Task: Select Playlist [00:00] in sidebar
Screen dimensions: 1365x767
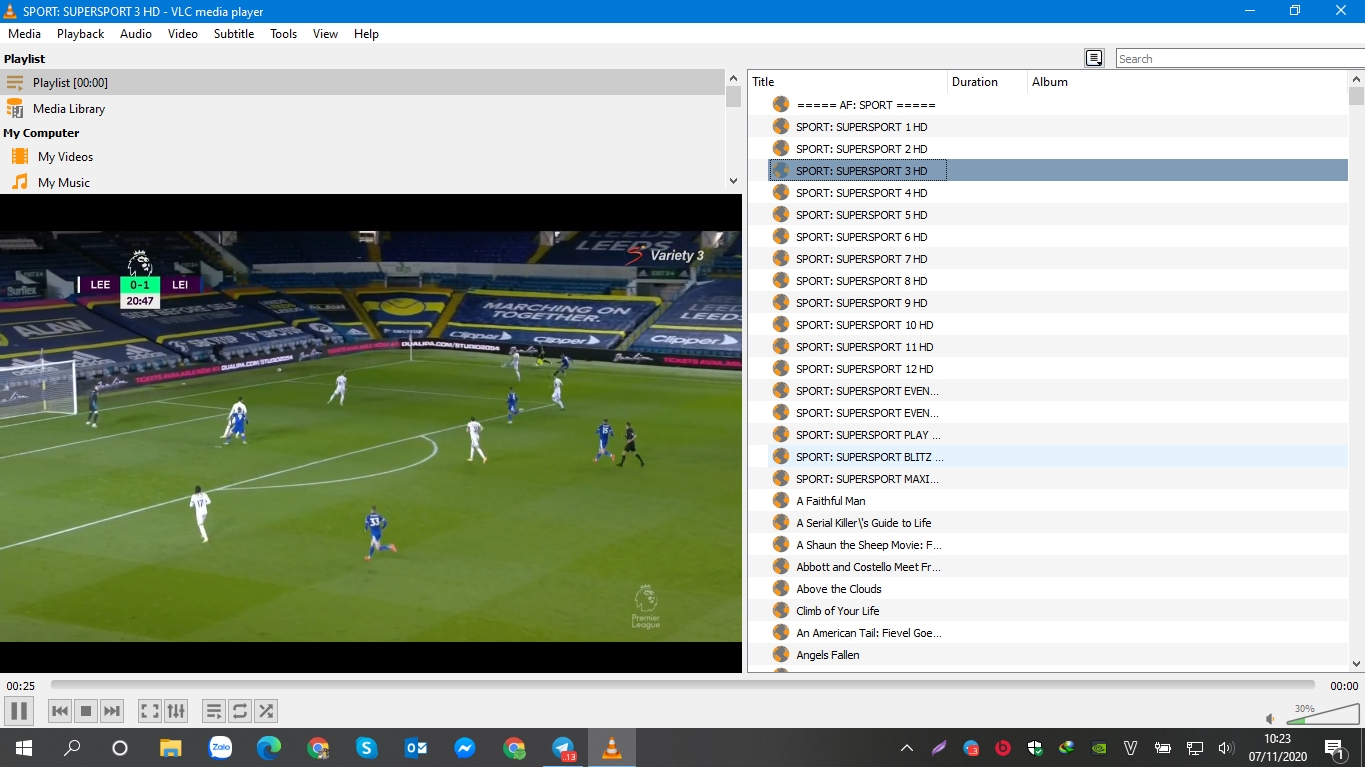Action: point(362,82)
